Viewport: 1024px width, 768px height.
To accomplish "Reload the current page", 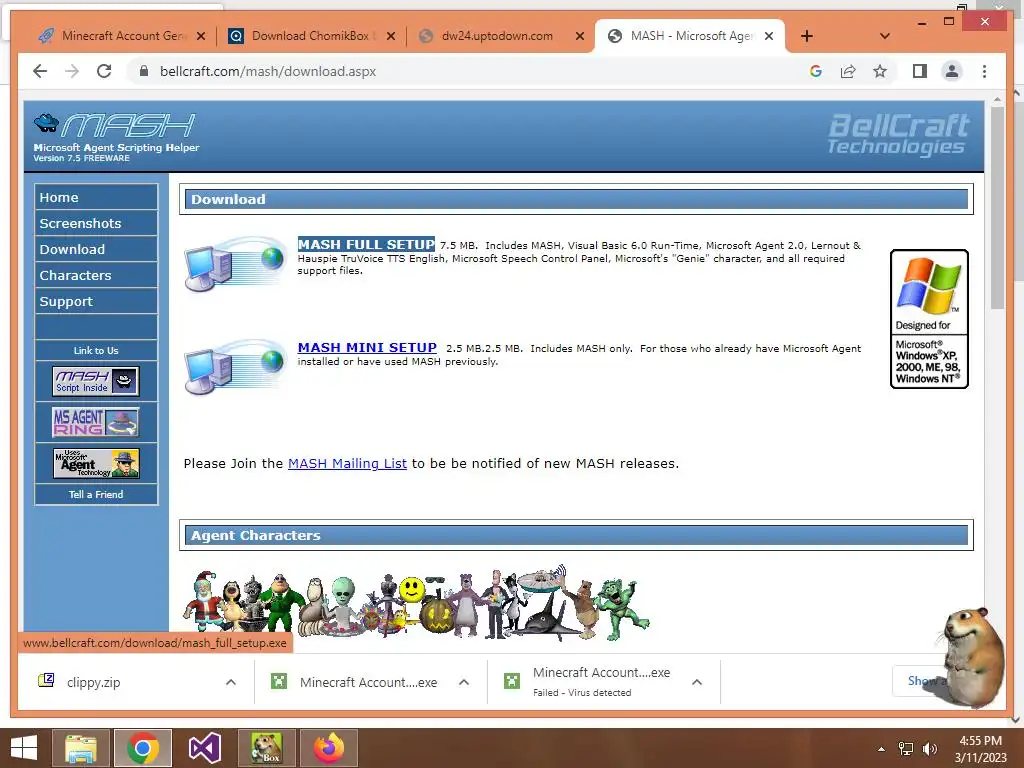I will click(x=104, y=71).
